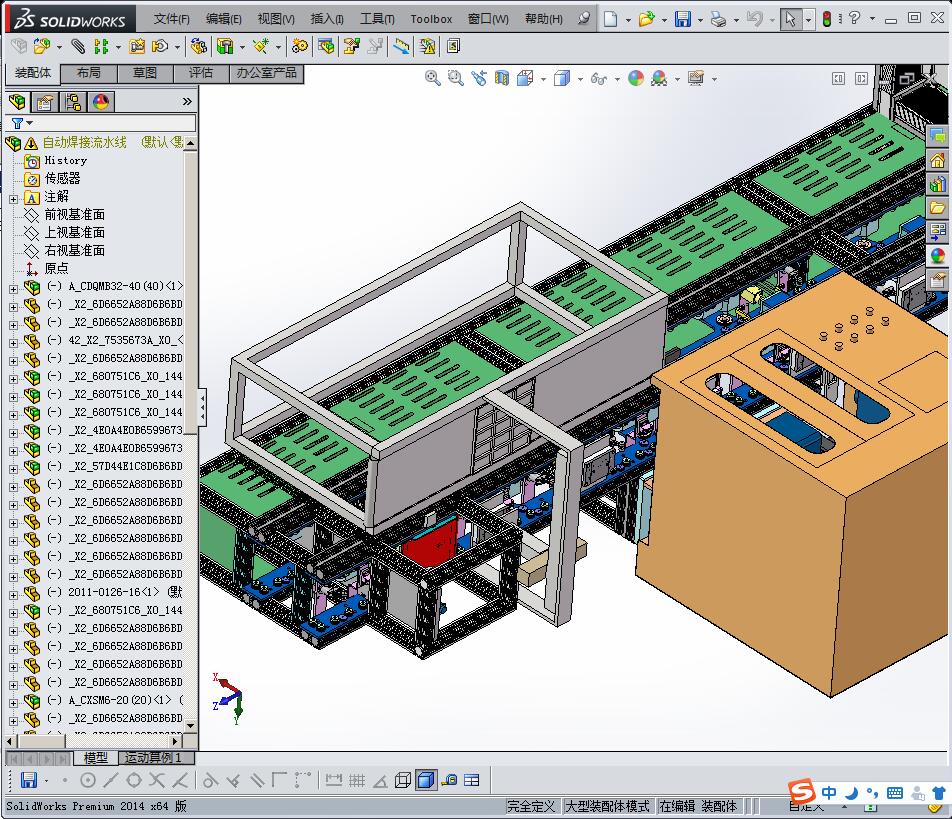Toggle Sogou IME Chinese/English mode indicator
Image resolution: width=952 pixels, height=819 pixels.
829,792
